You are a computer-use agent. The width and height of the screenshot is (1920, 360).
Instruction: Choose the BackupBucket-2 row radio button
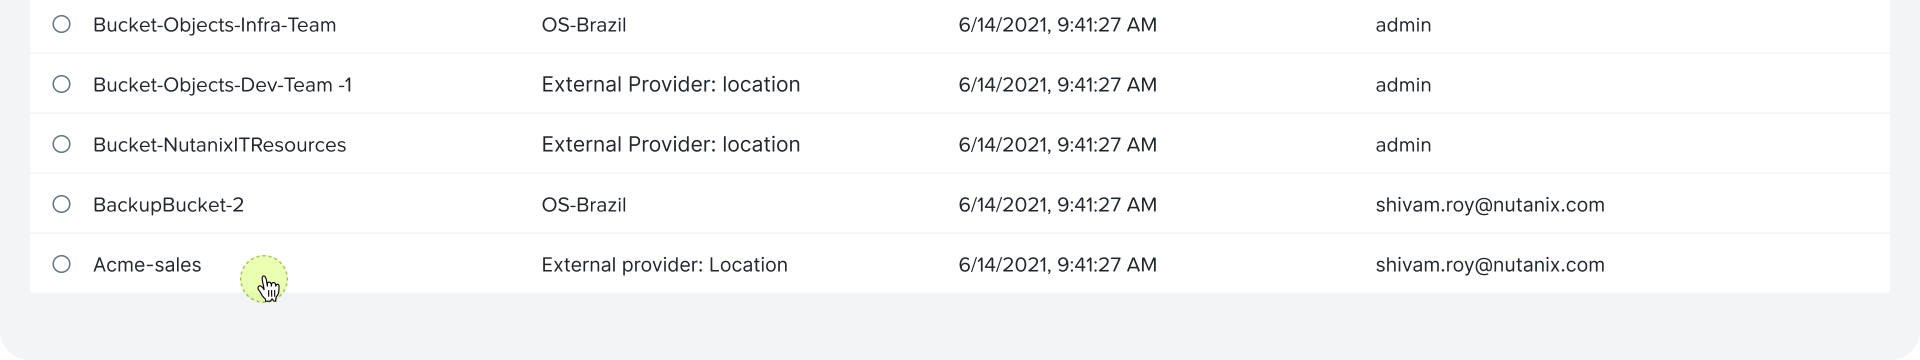[x=62, y=204]
